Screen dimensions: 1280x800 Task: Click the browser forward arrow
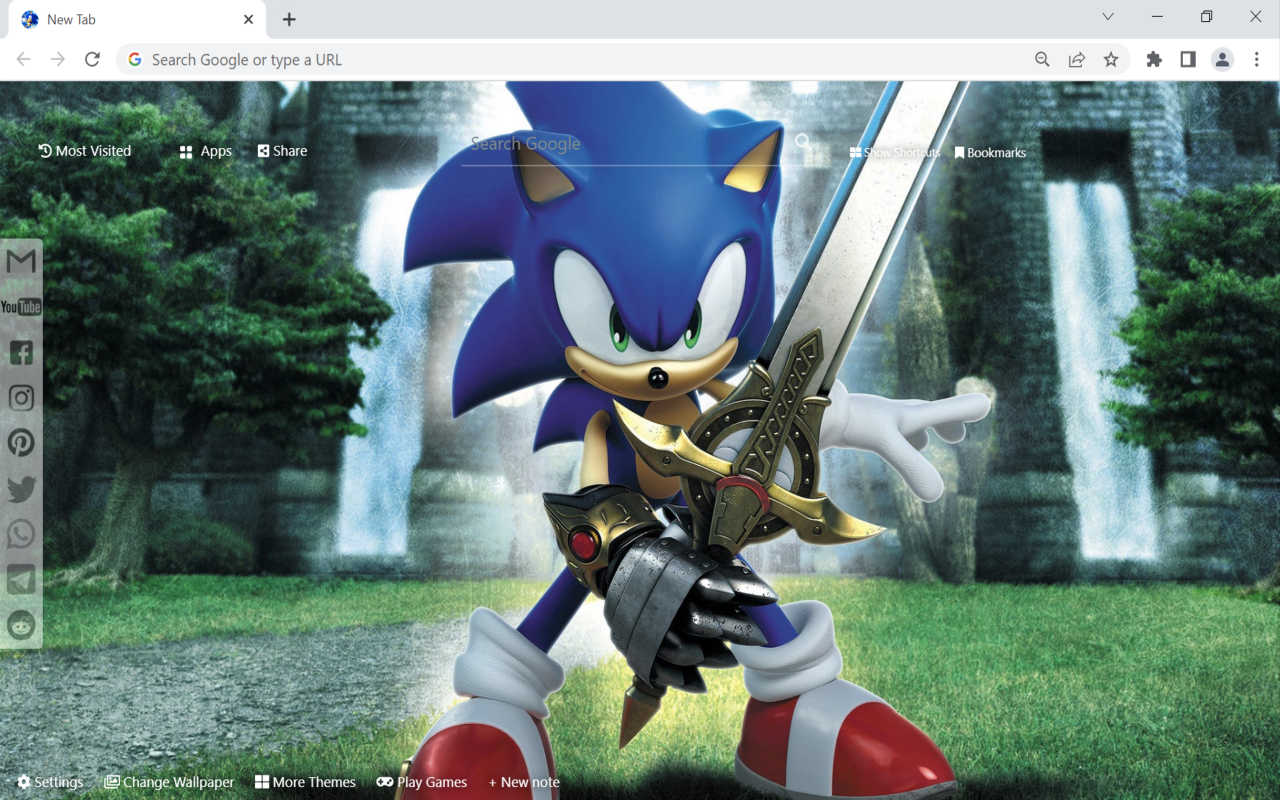pos(58,60)
